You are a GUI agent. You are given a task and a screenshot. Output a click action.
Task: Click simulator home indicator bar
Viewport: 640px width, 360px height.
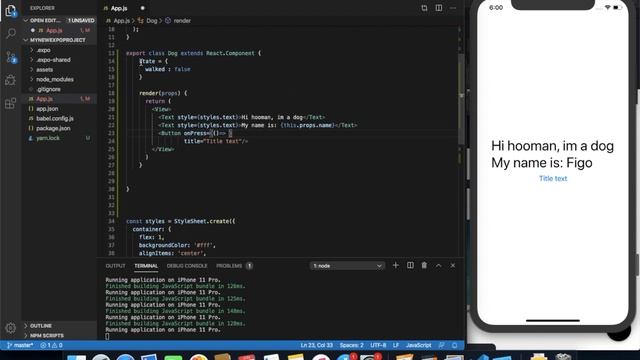coord(553,321)
